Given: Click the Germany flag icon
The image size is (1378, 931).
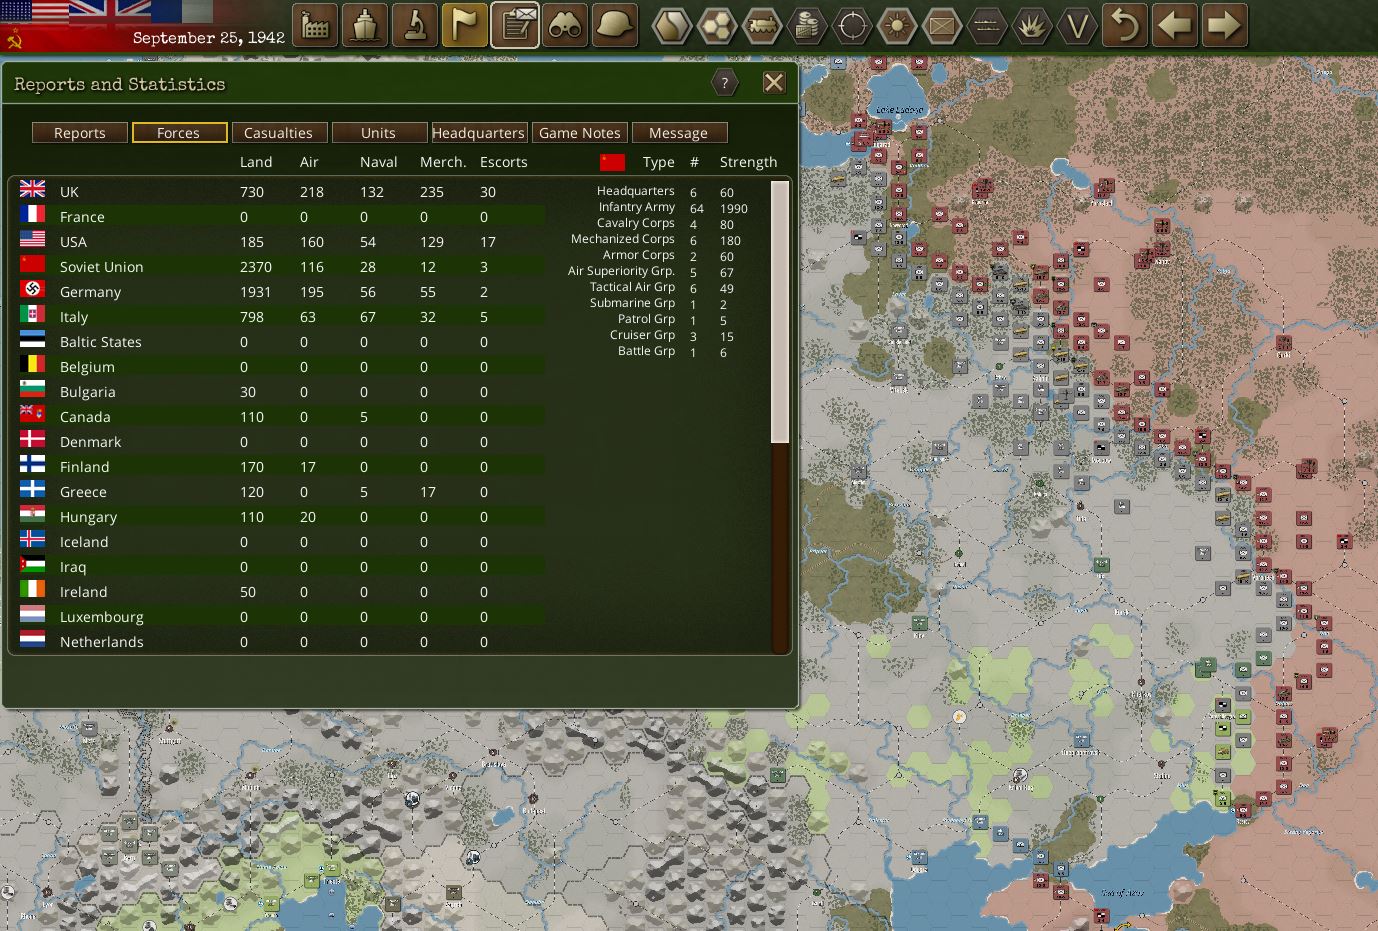Looking at the screenshot, I should [x=33, y=289].
